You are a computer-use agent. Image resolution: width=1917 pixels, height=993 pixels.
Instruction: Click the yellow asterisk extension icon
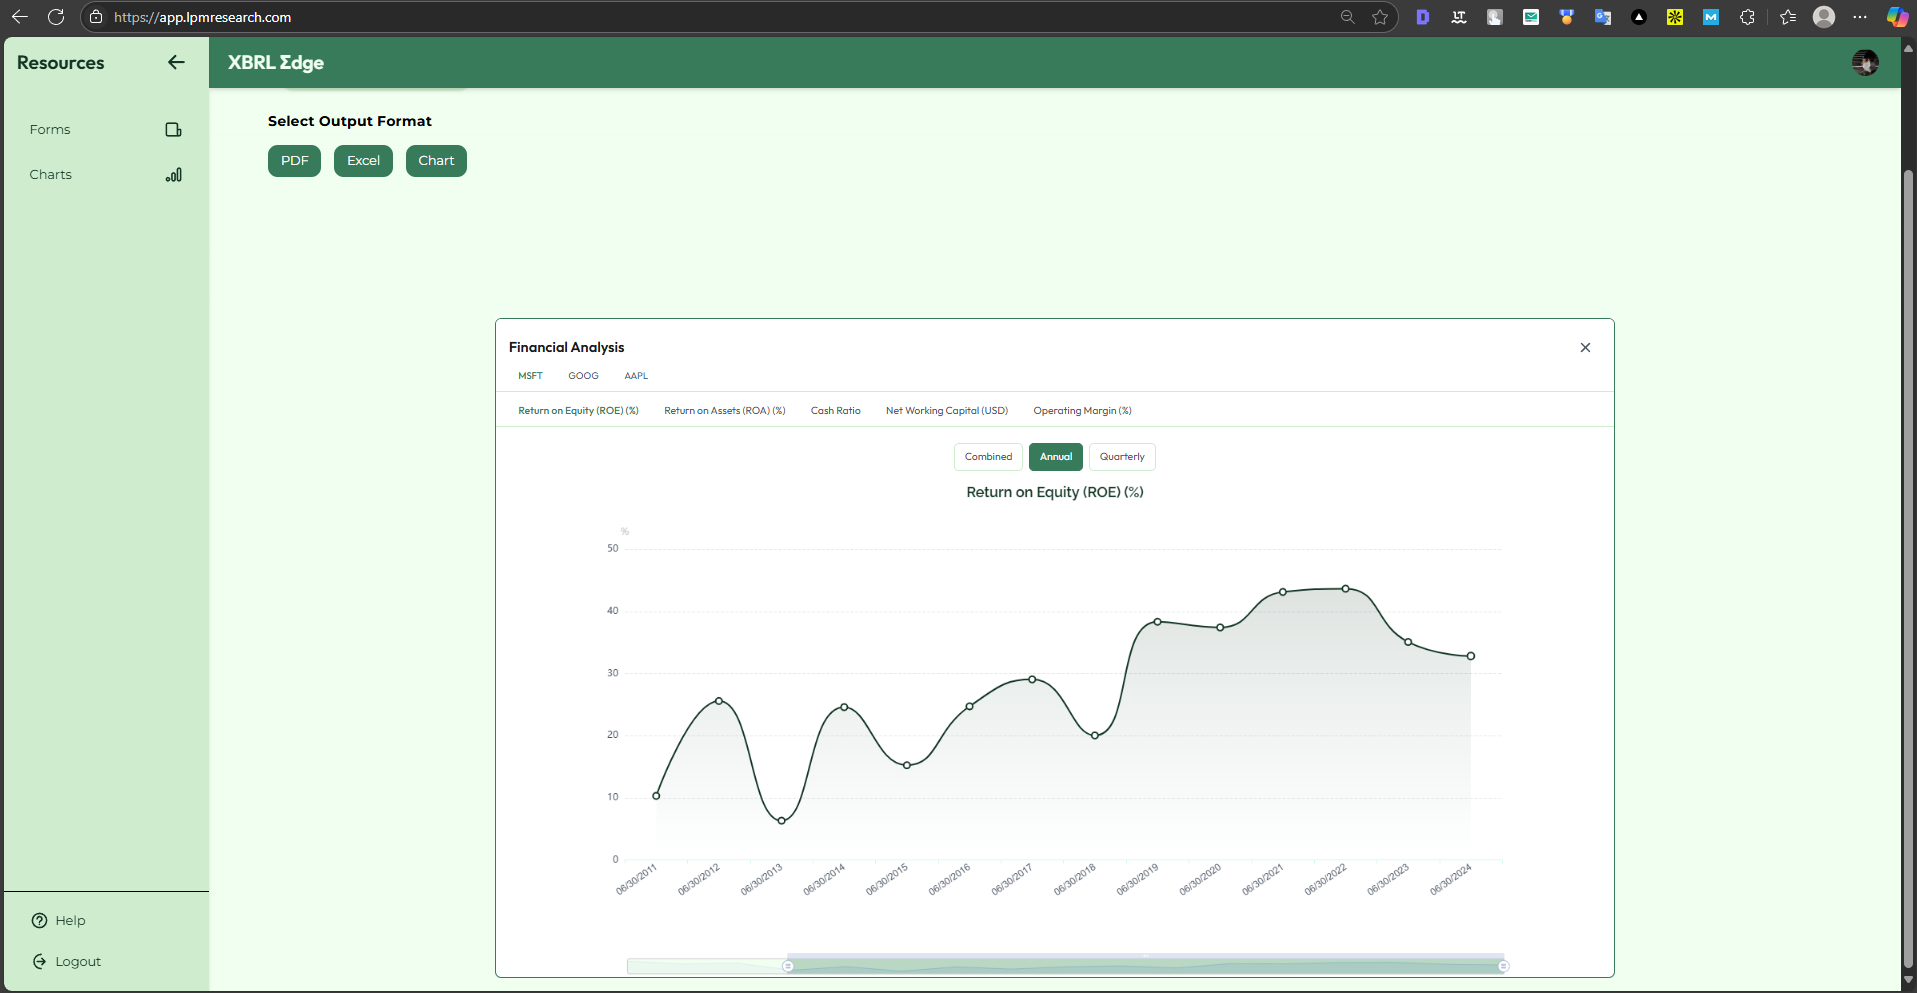(1675, 17)
